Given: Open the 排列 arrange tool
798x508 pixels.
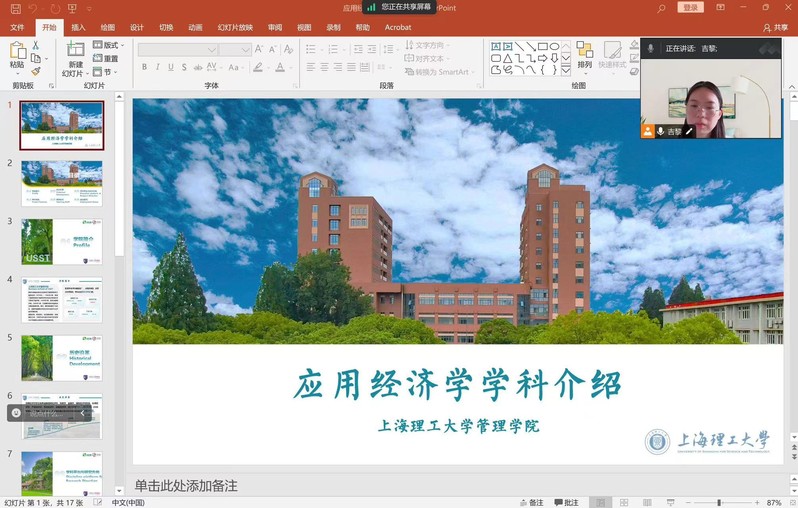Looking at the screenshot, I should coord(584,55).
